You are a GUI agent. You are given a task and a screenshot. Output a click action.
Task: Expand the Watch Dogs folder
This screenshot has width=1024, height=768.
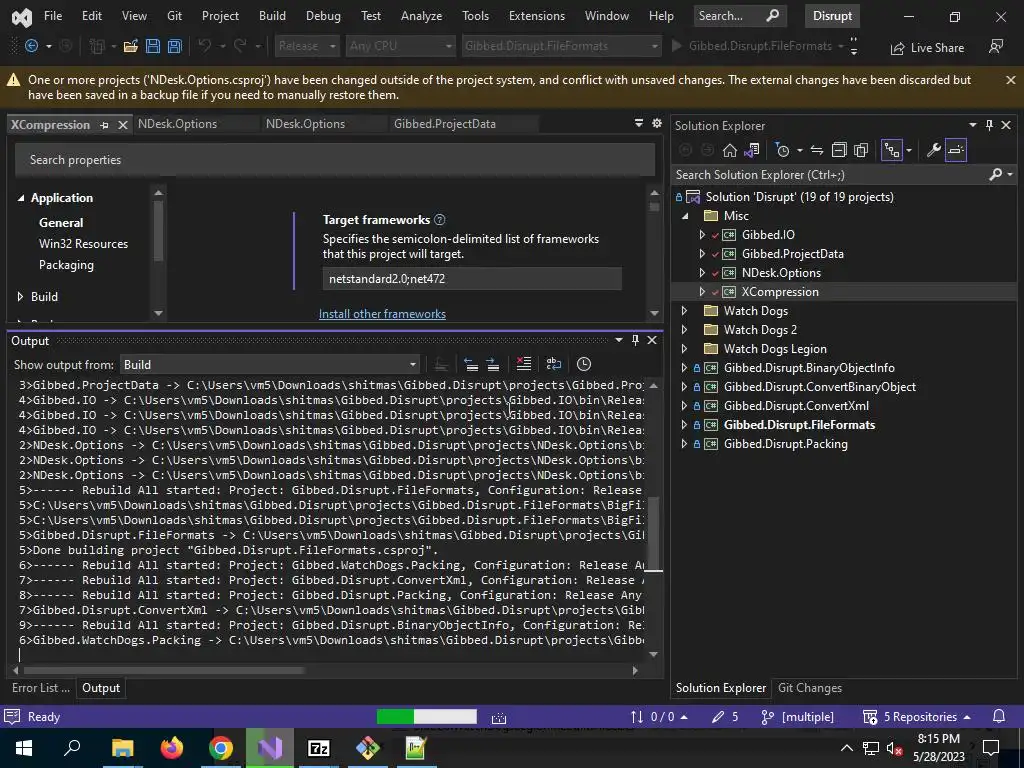click(684, 311)
